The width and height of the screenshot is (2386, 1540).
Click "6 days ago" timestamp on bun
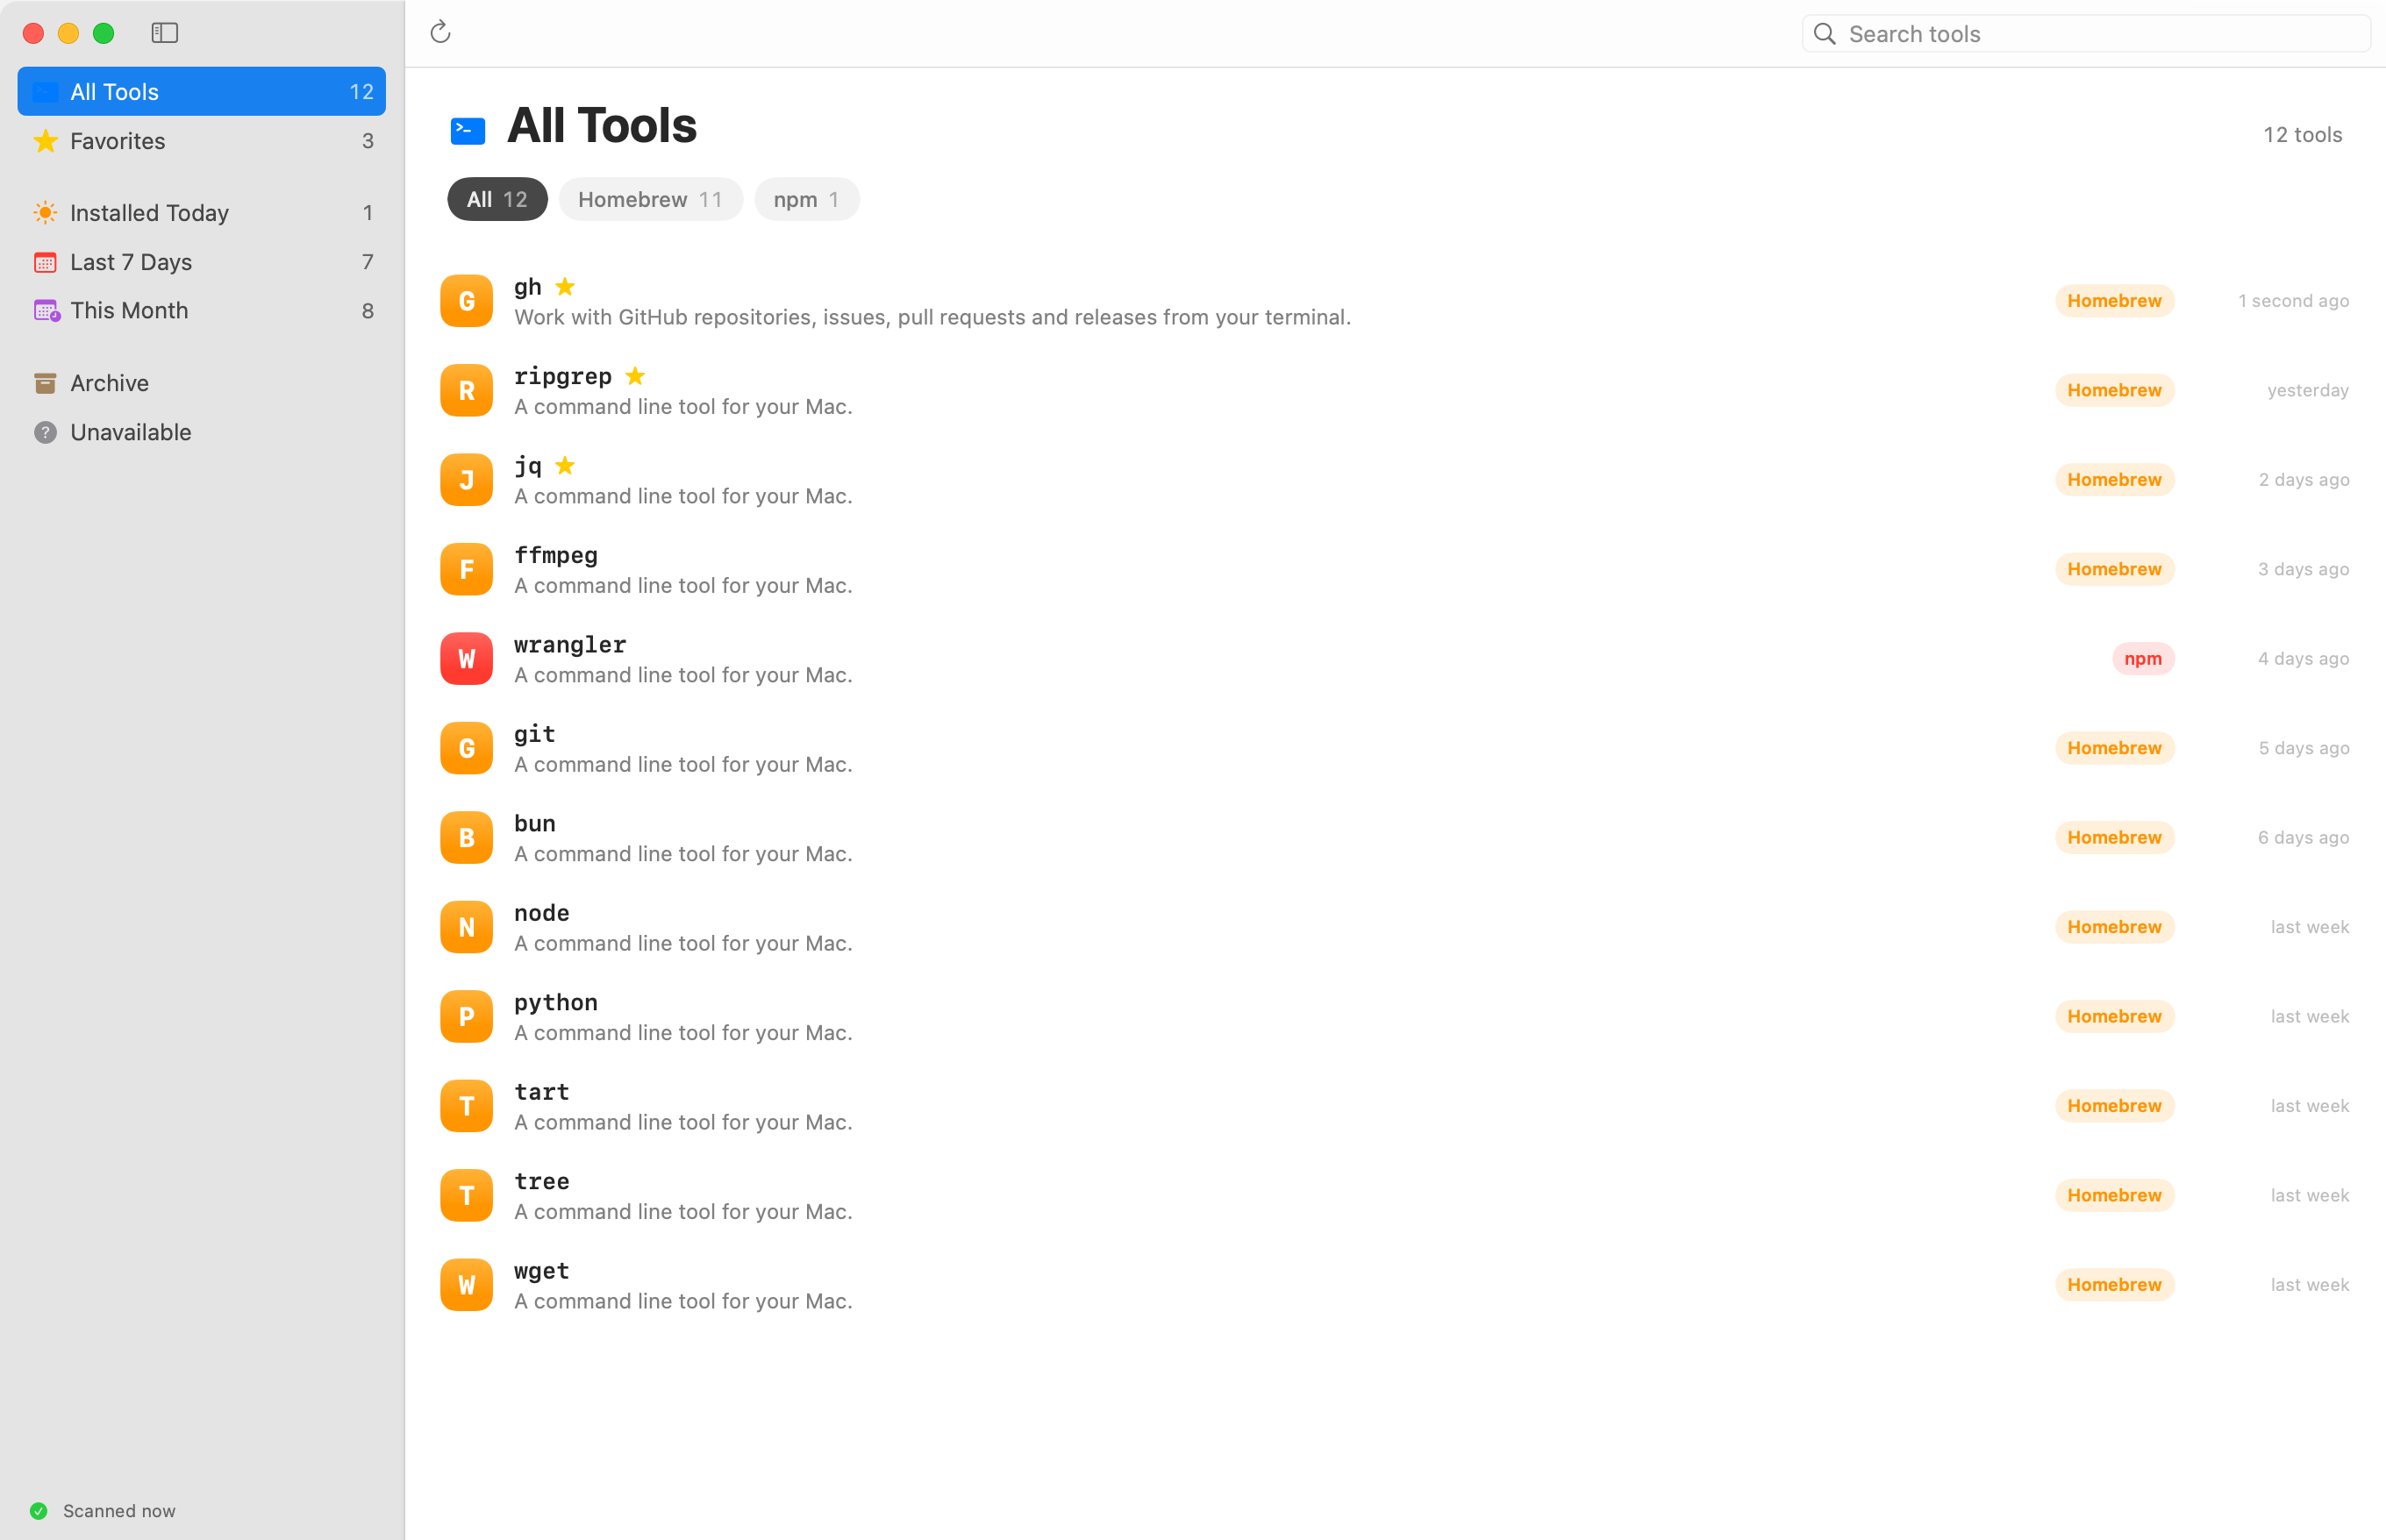(x=2303, y=838)
